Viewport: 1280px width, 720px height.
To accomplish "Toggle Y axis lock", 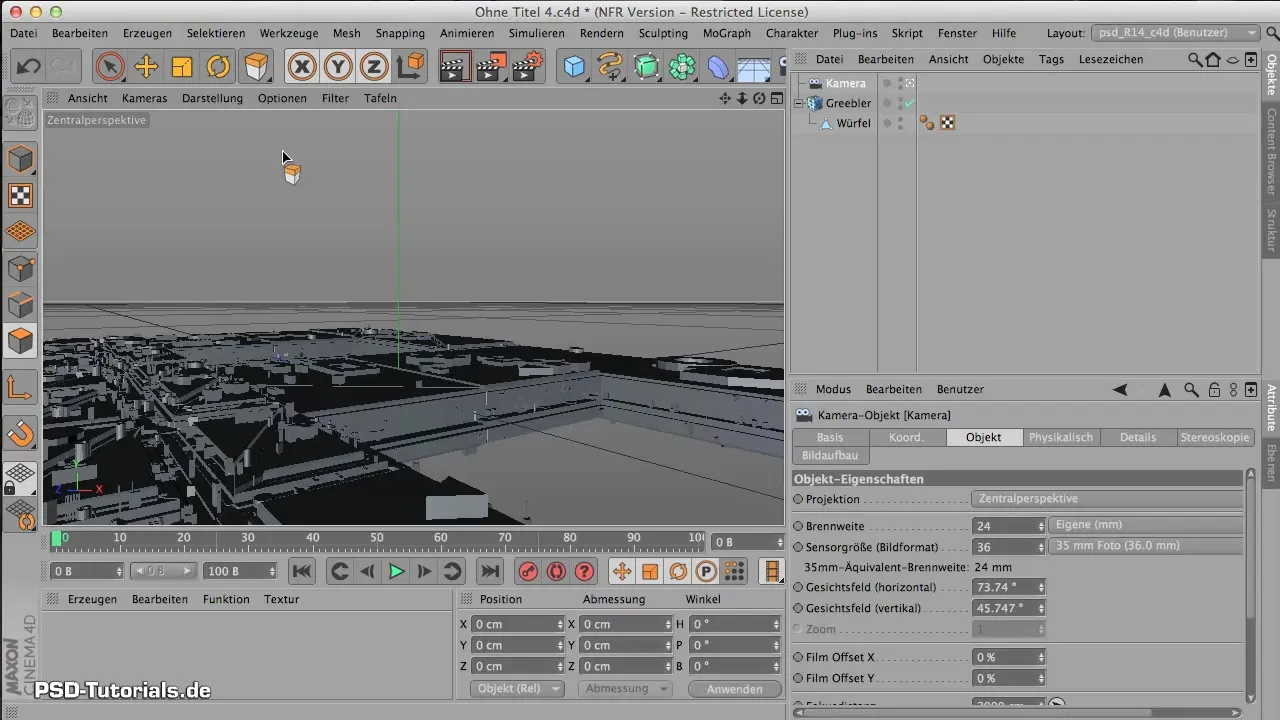I will coord(338,67).
